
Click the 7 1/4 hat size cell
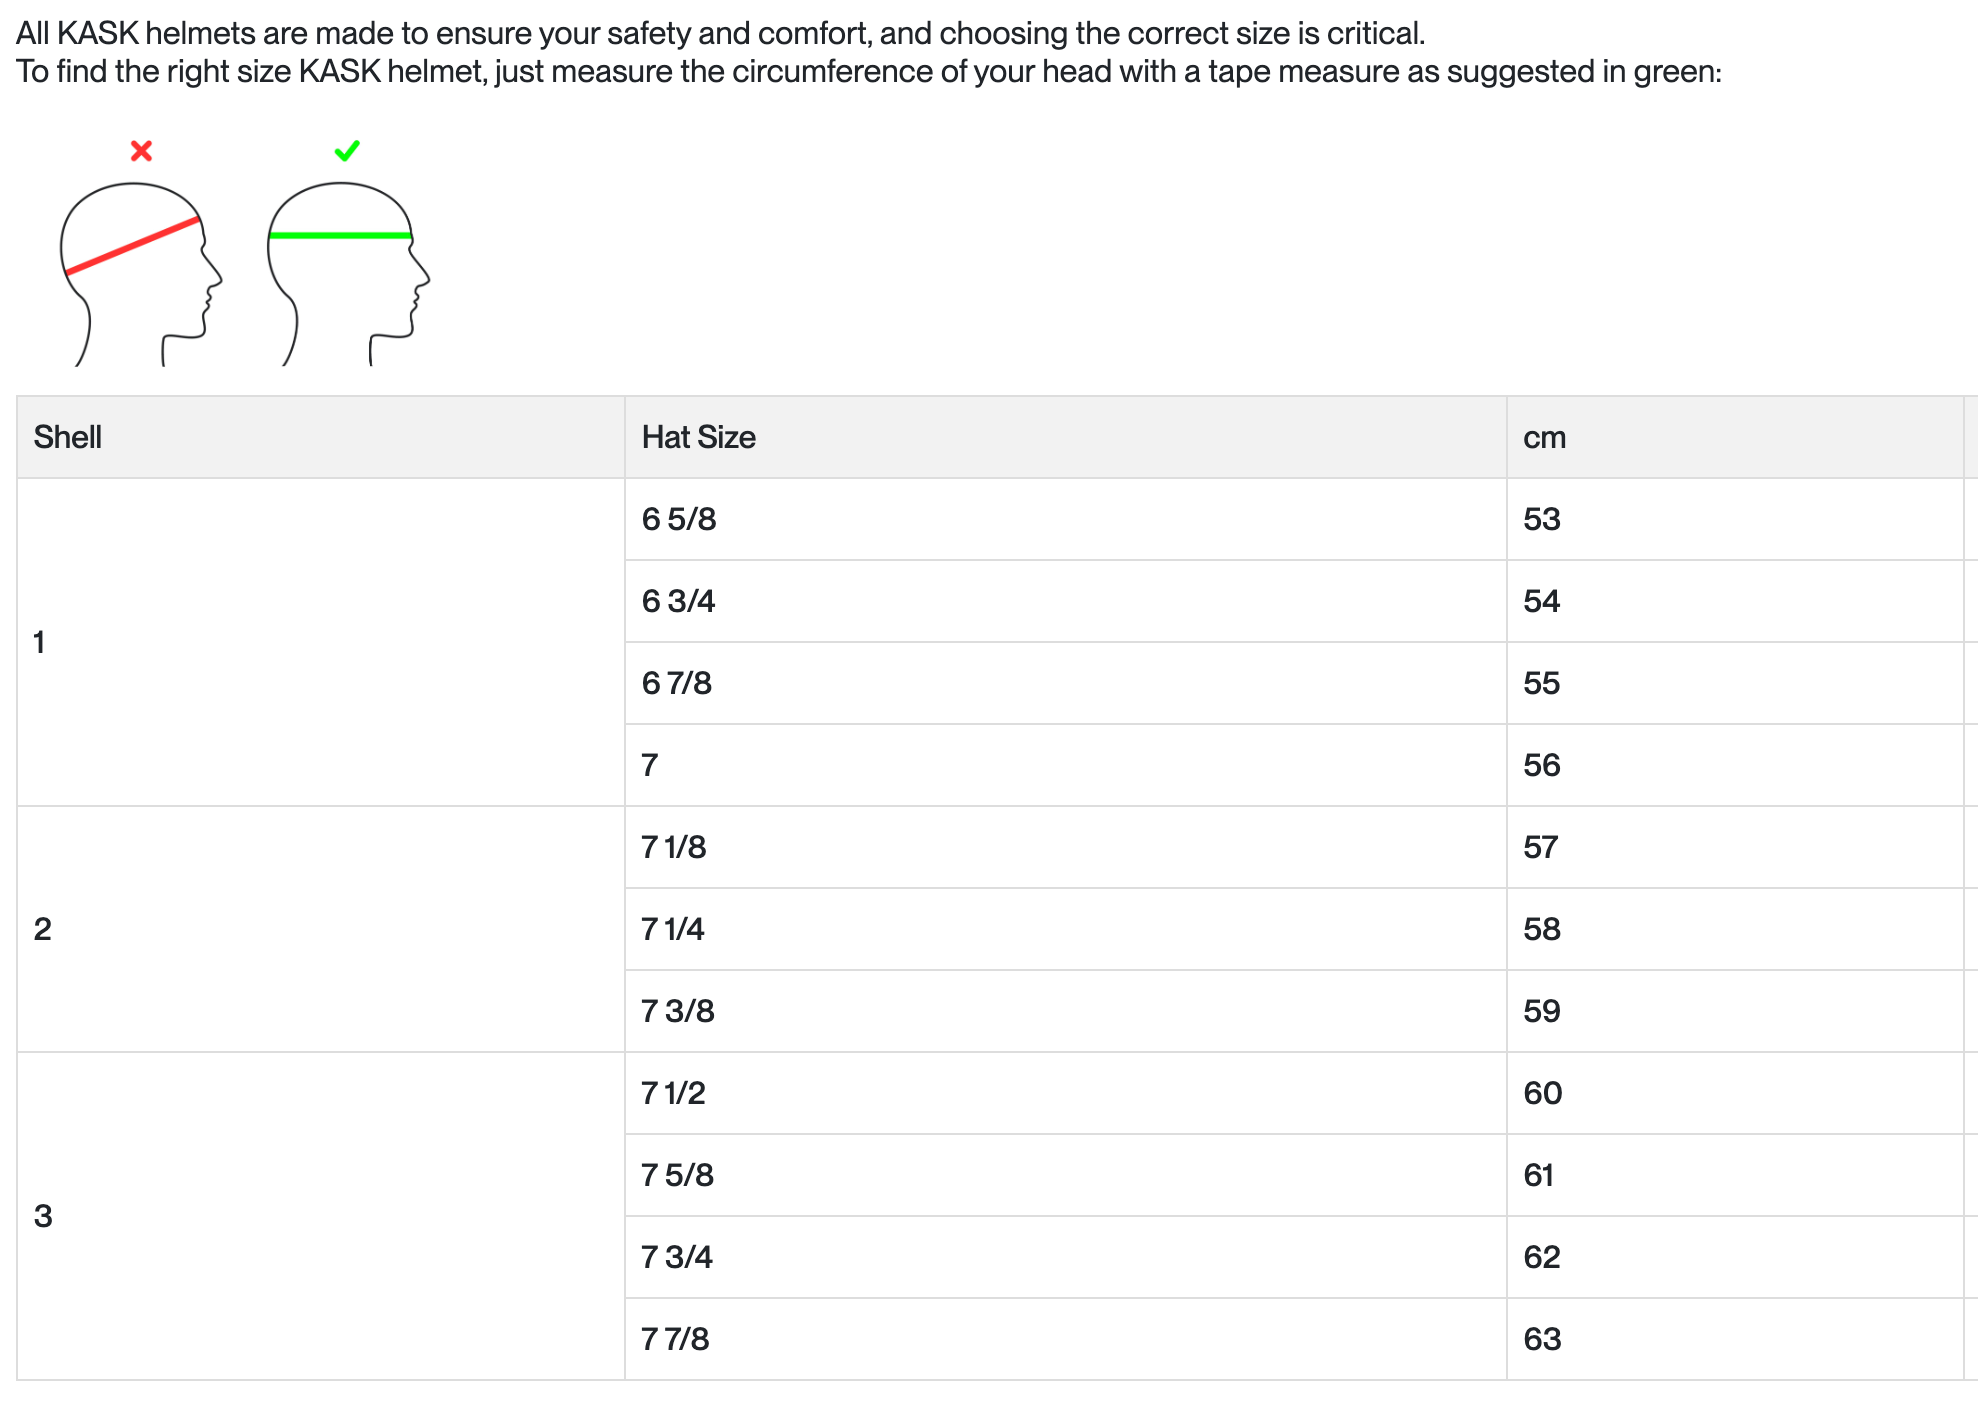tap(673, 929)
